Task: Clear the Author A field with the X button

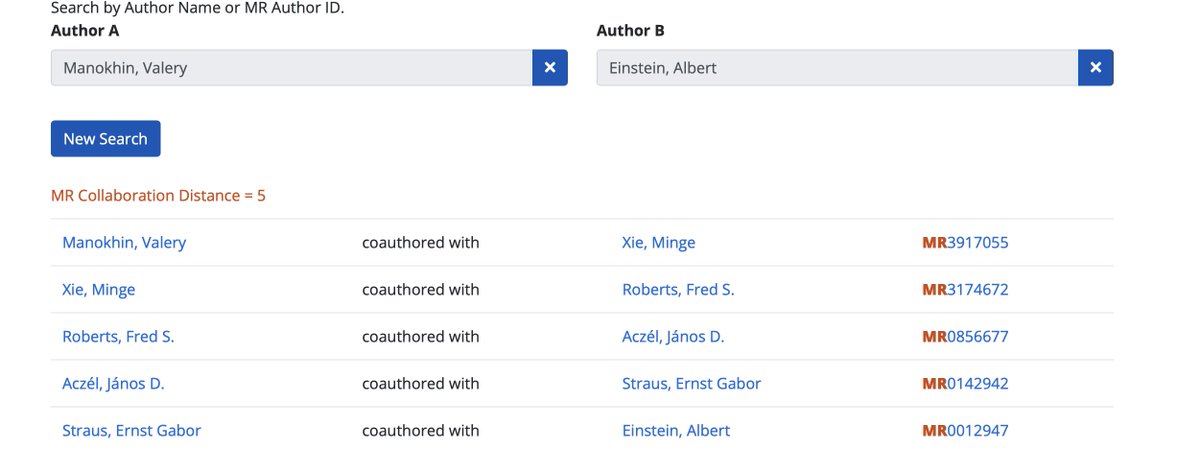Action: point(550,68)
